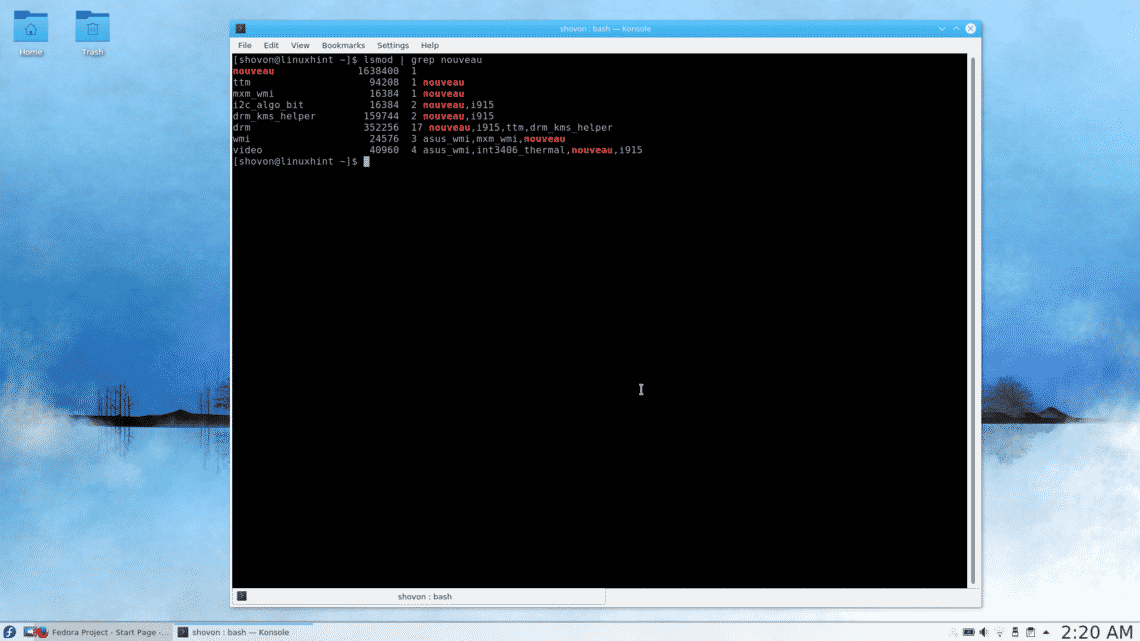1140x641 pixels.
Task: Open the View menu
Action: [300, 45]
